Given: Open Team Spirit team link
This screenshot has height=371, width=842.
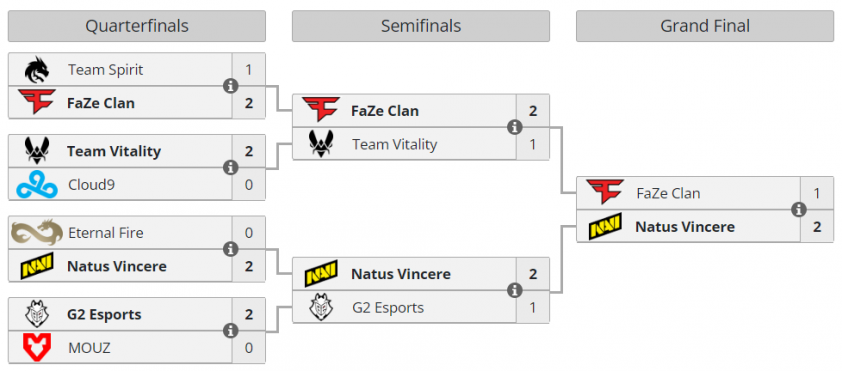Looking at the screenshot, I should 106,70.
